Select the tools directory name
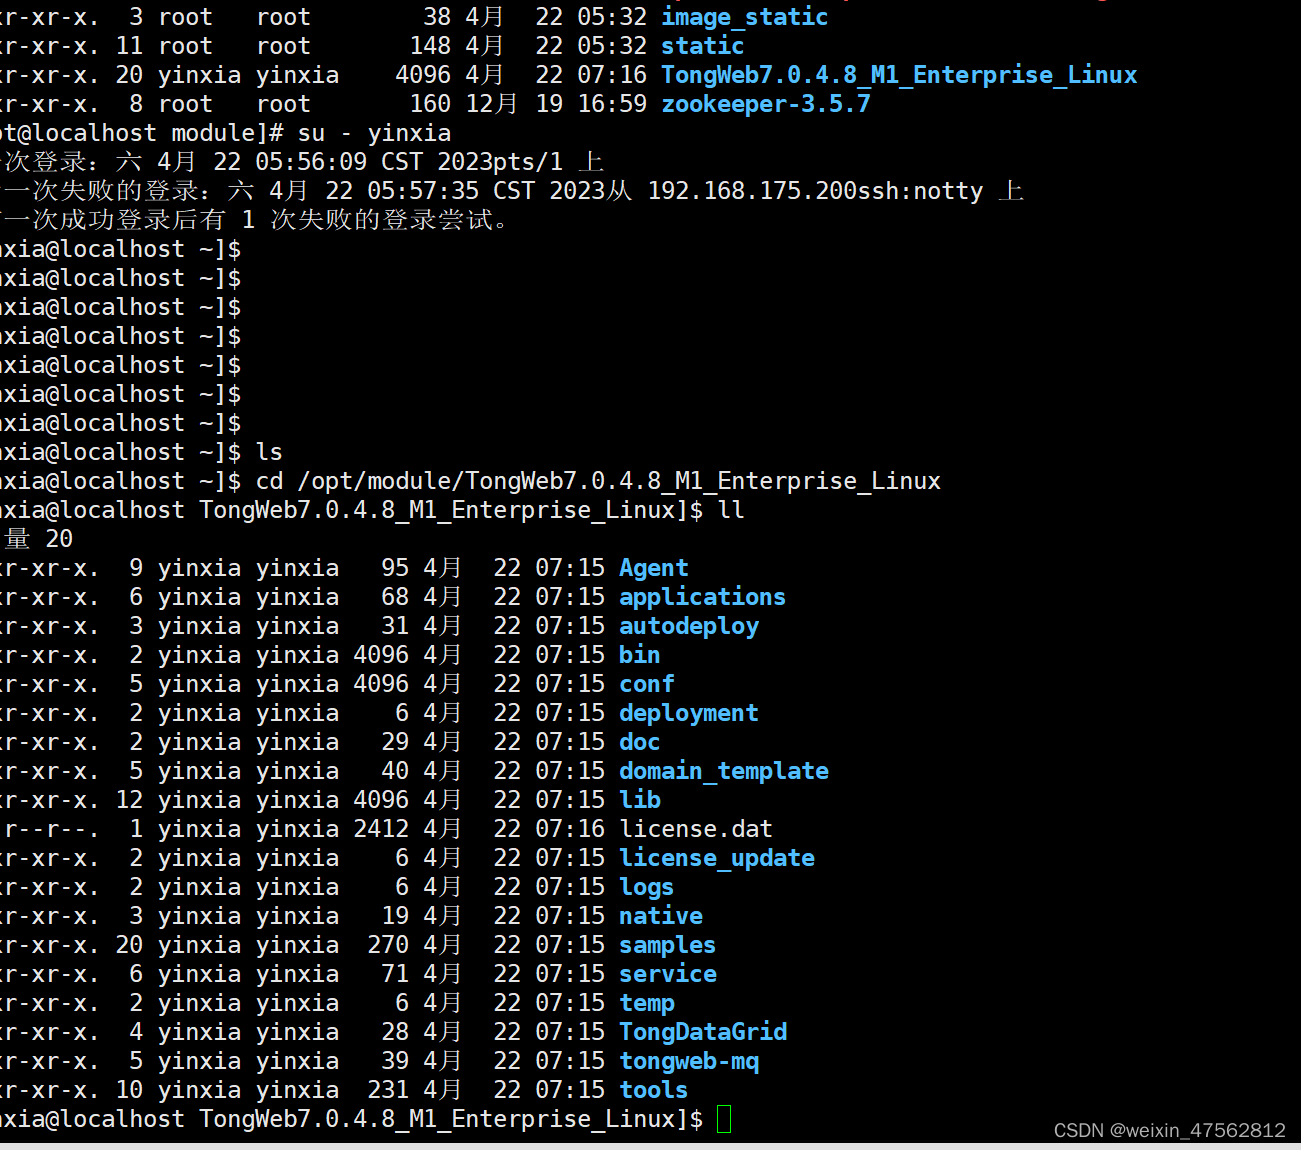This screenshot has height=1150, width=1301. point(653,1090)
